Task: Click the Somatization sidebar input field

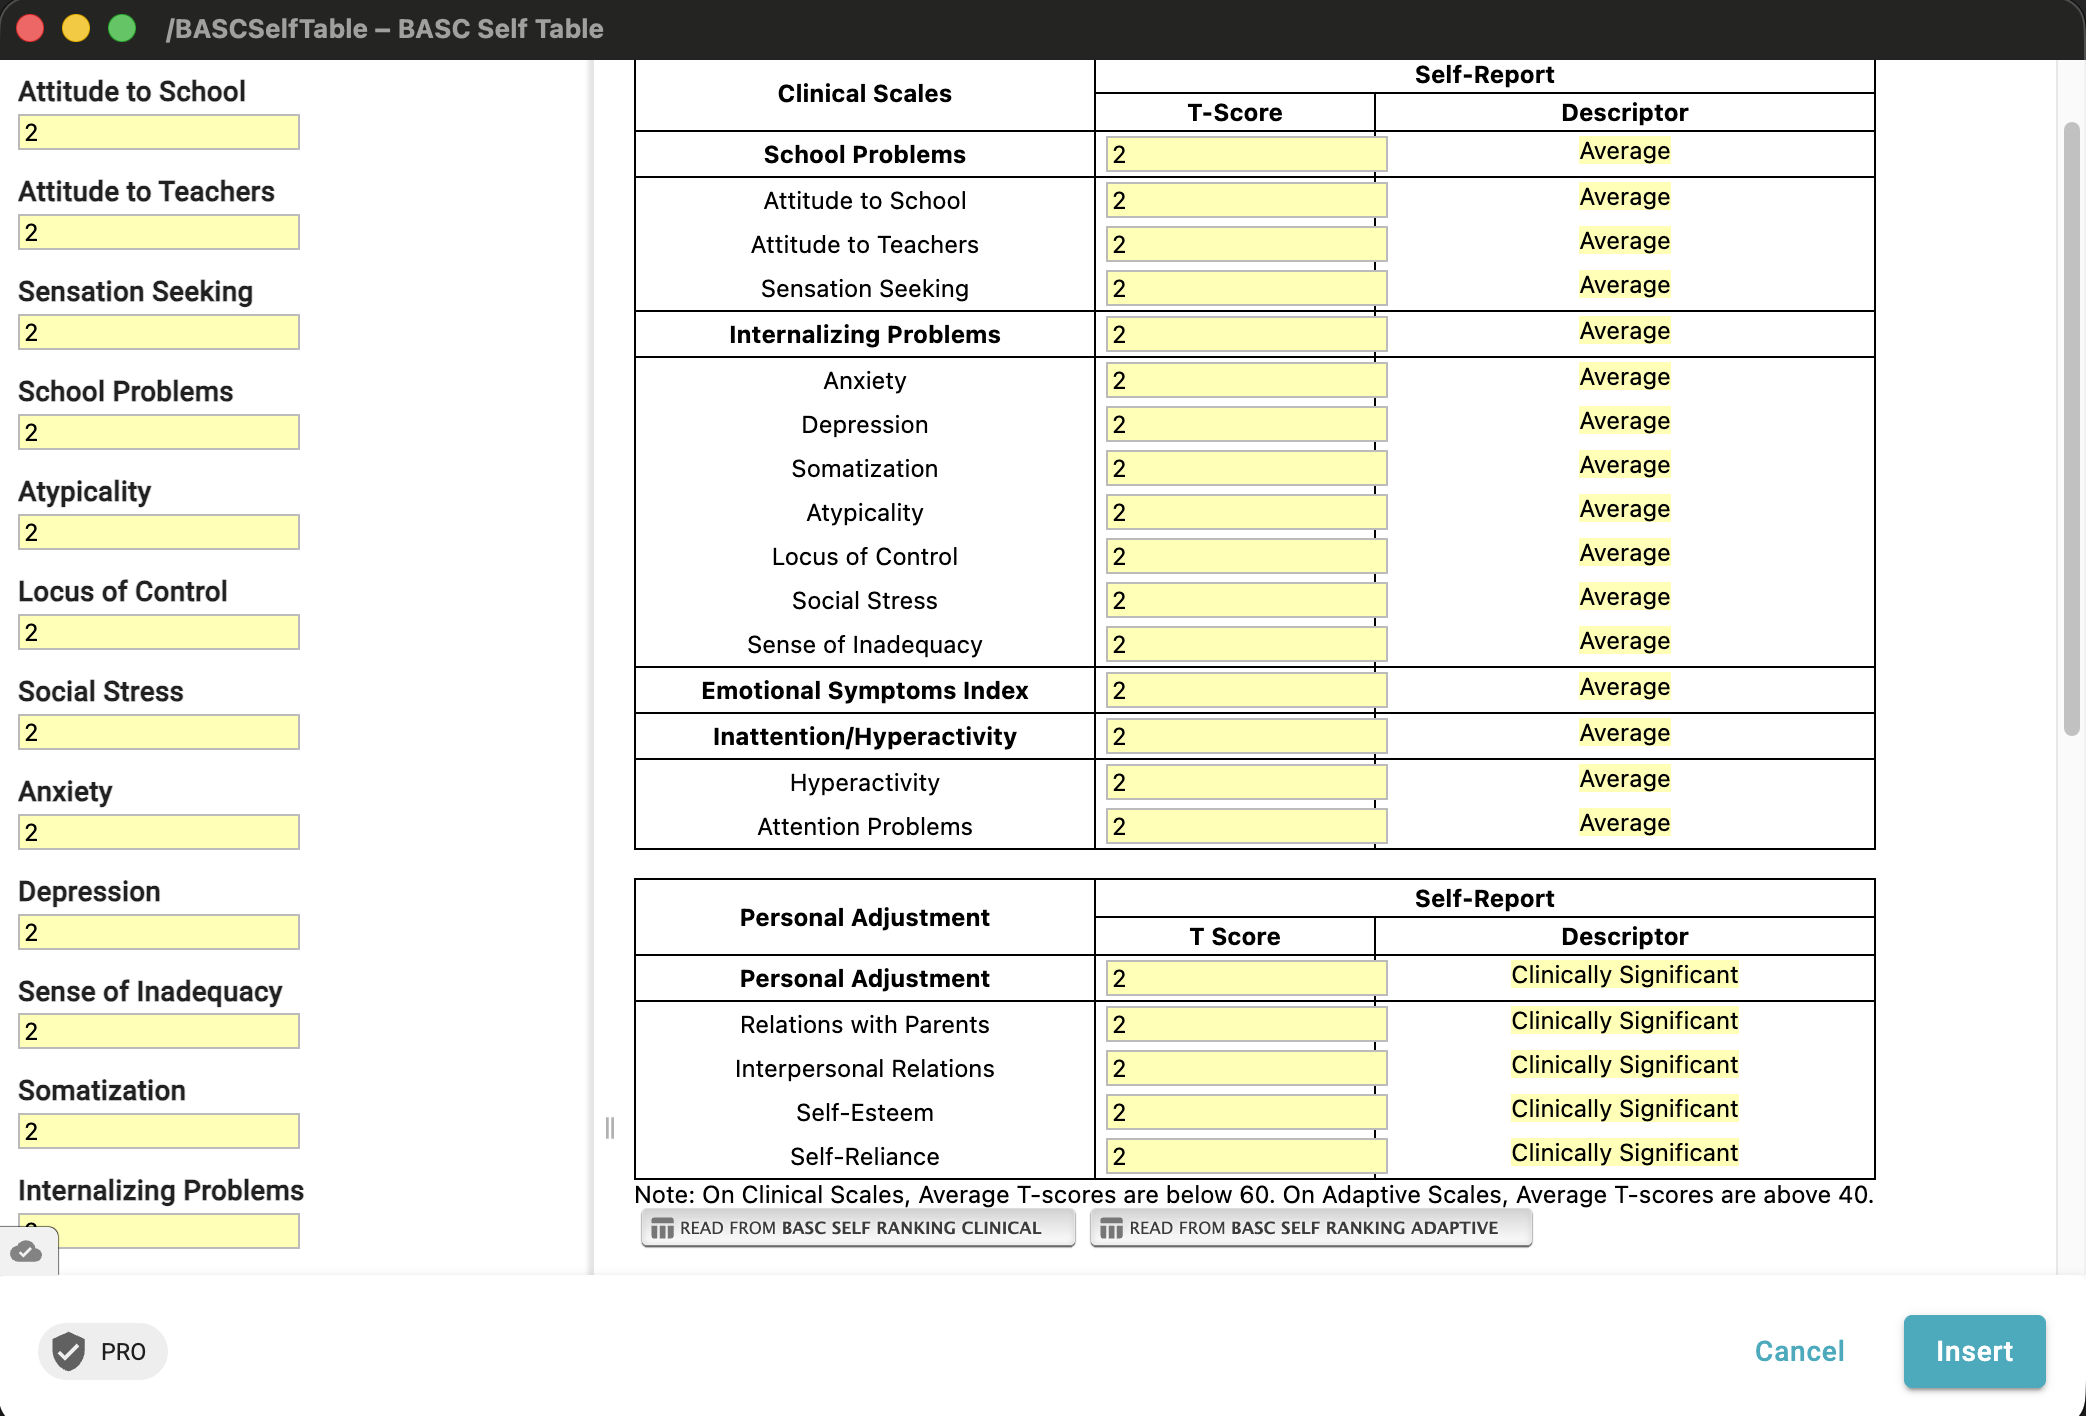Action: point(159,1131)
